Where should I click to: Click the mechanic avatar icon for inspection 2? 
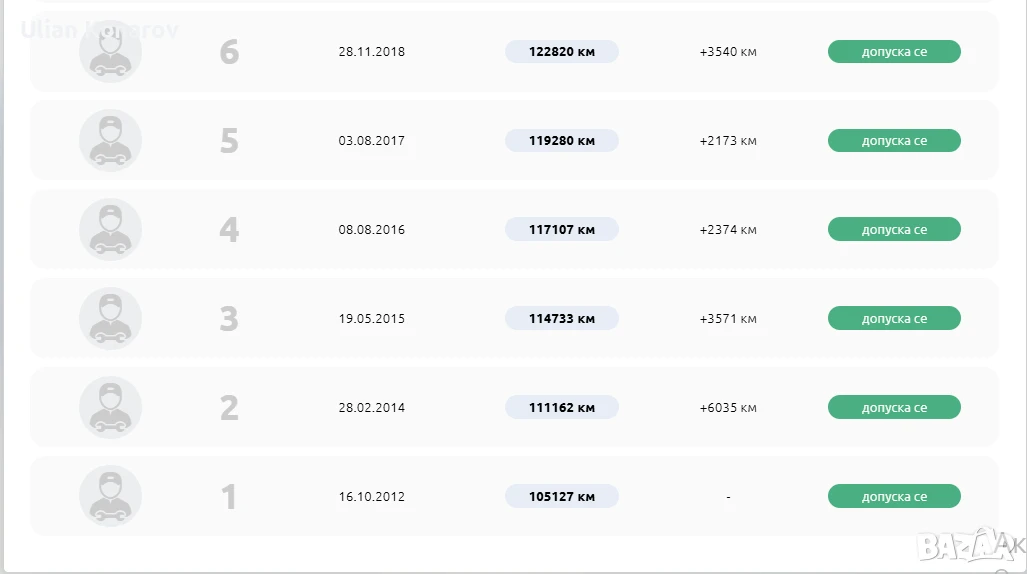pos(110,408)
